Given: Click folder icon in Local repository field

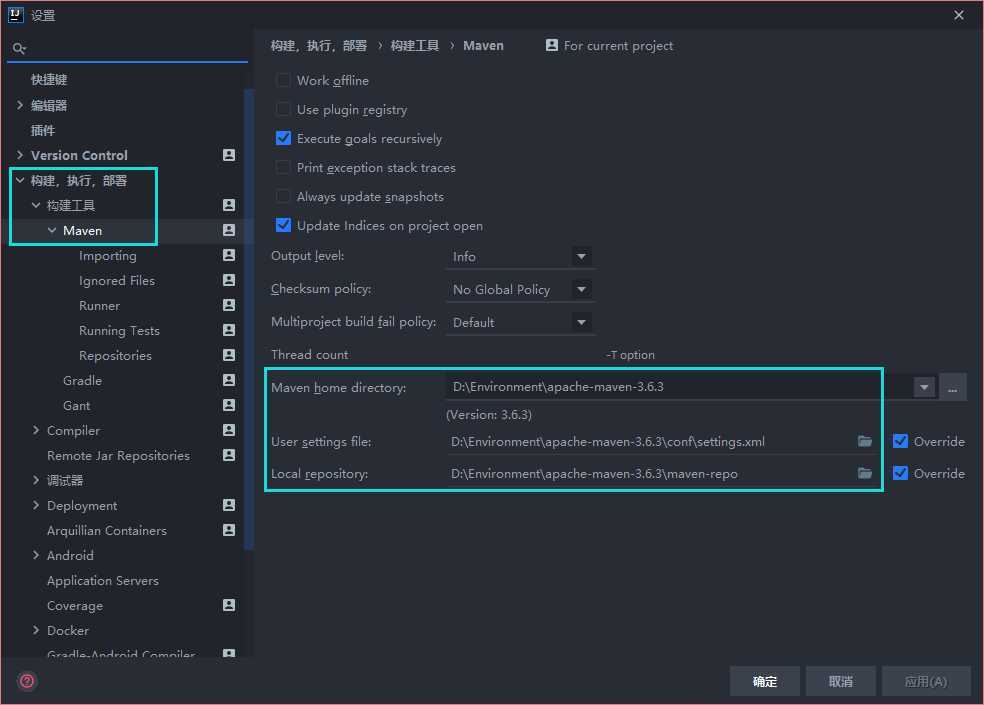Looking at the screenshot, I should pyautogui.click(x=865, y=473).
